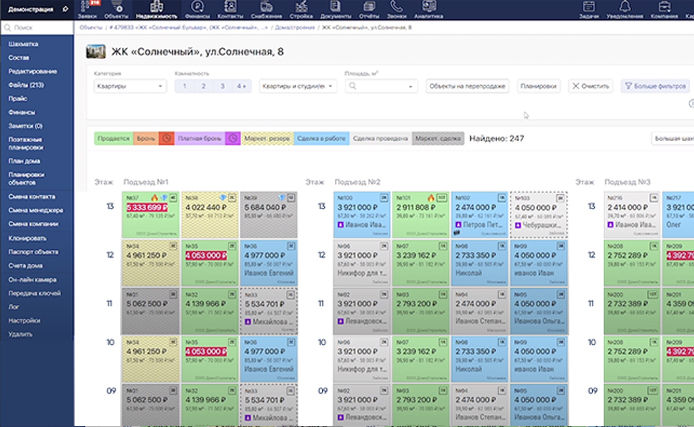Toggle the 3-room filter
This screenshot has height=427, width=694.
223,86
